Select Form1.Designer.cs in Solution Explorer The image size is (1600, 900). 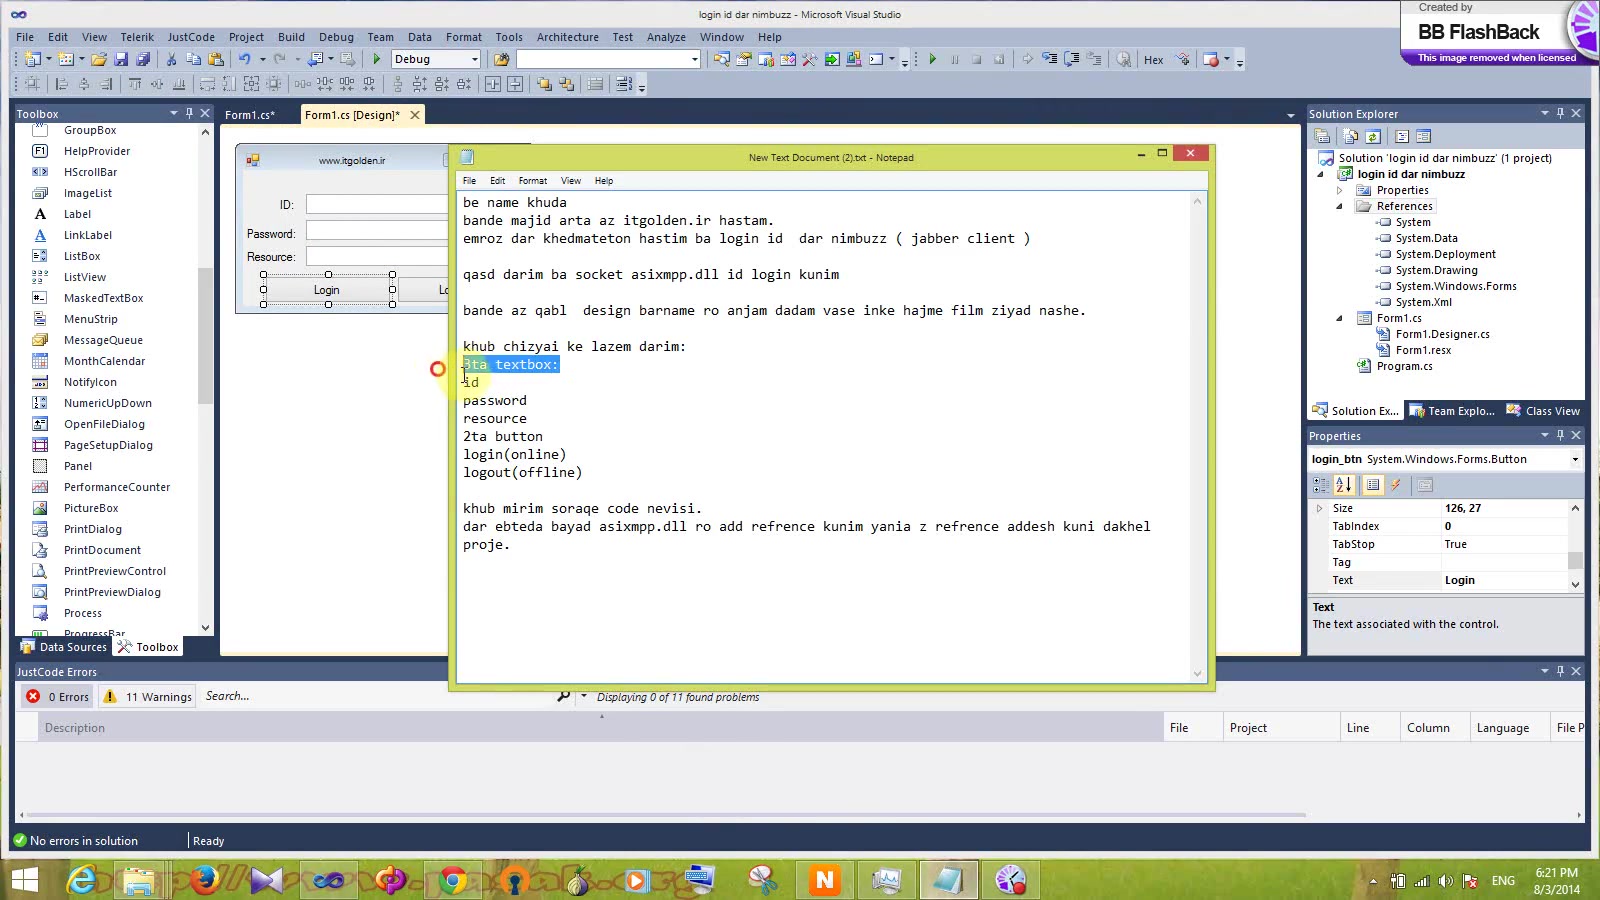point(1442,334)
